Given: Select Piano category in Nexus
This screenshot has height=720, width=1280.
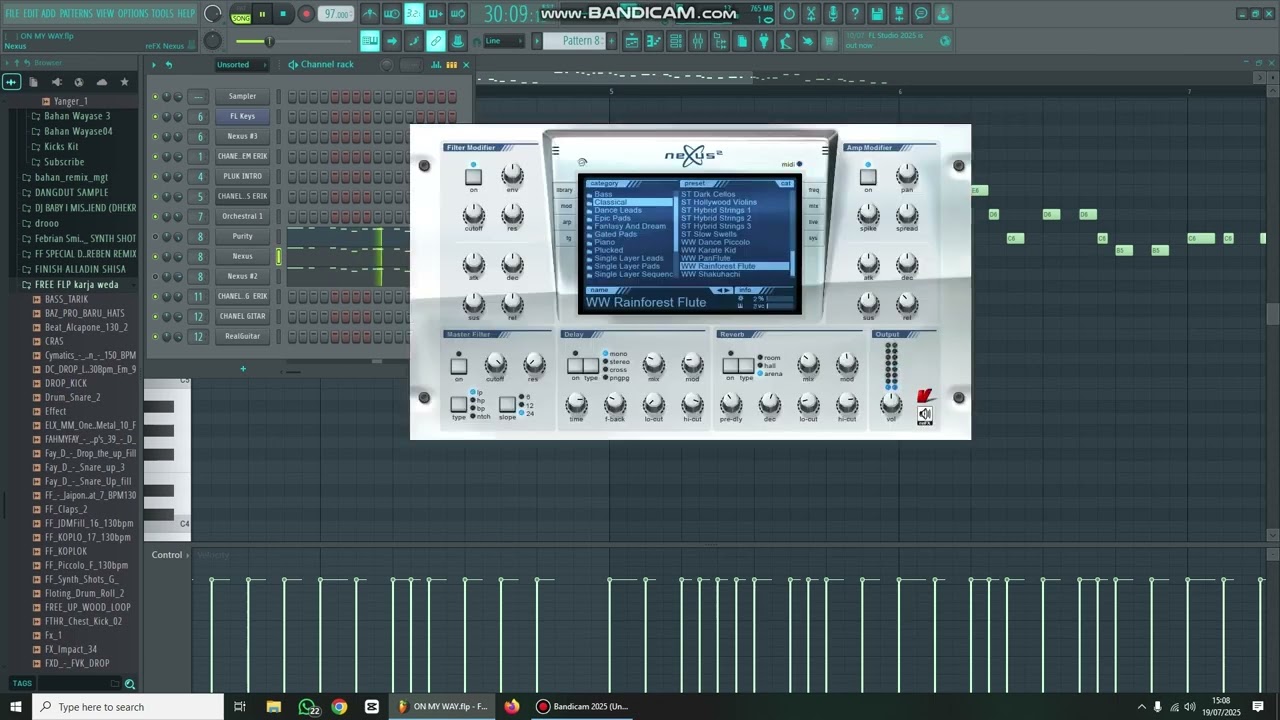Looking at the screenshot, I should (x=605, y=242).
